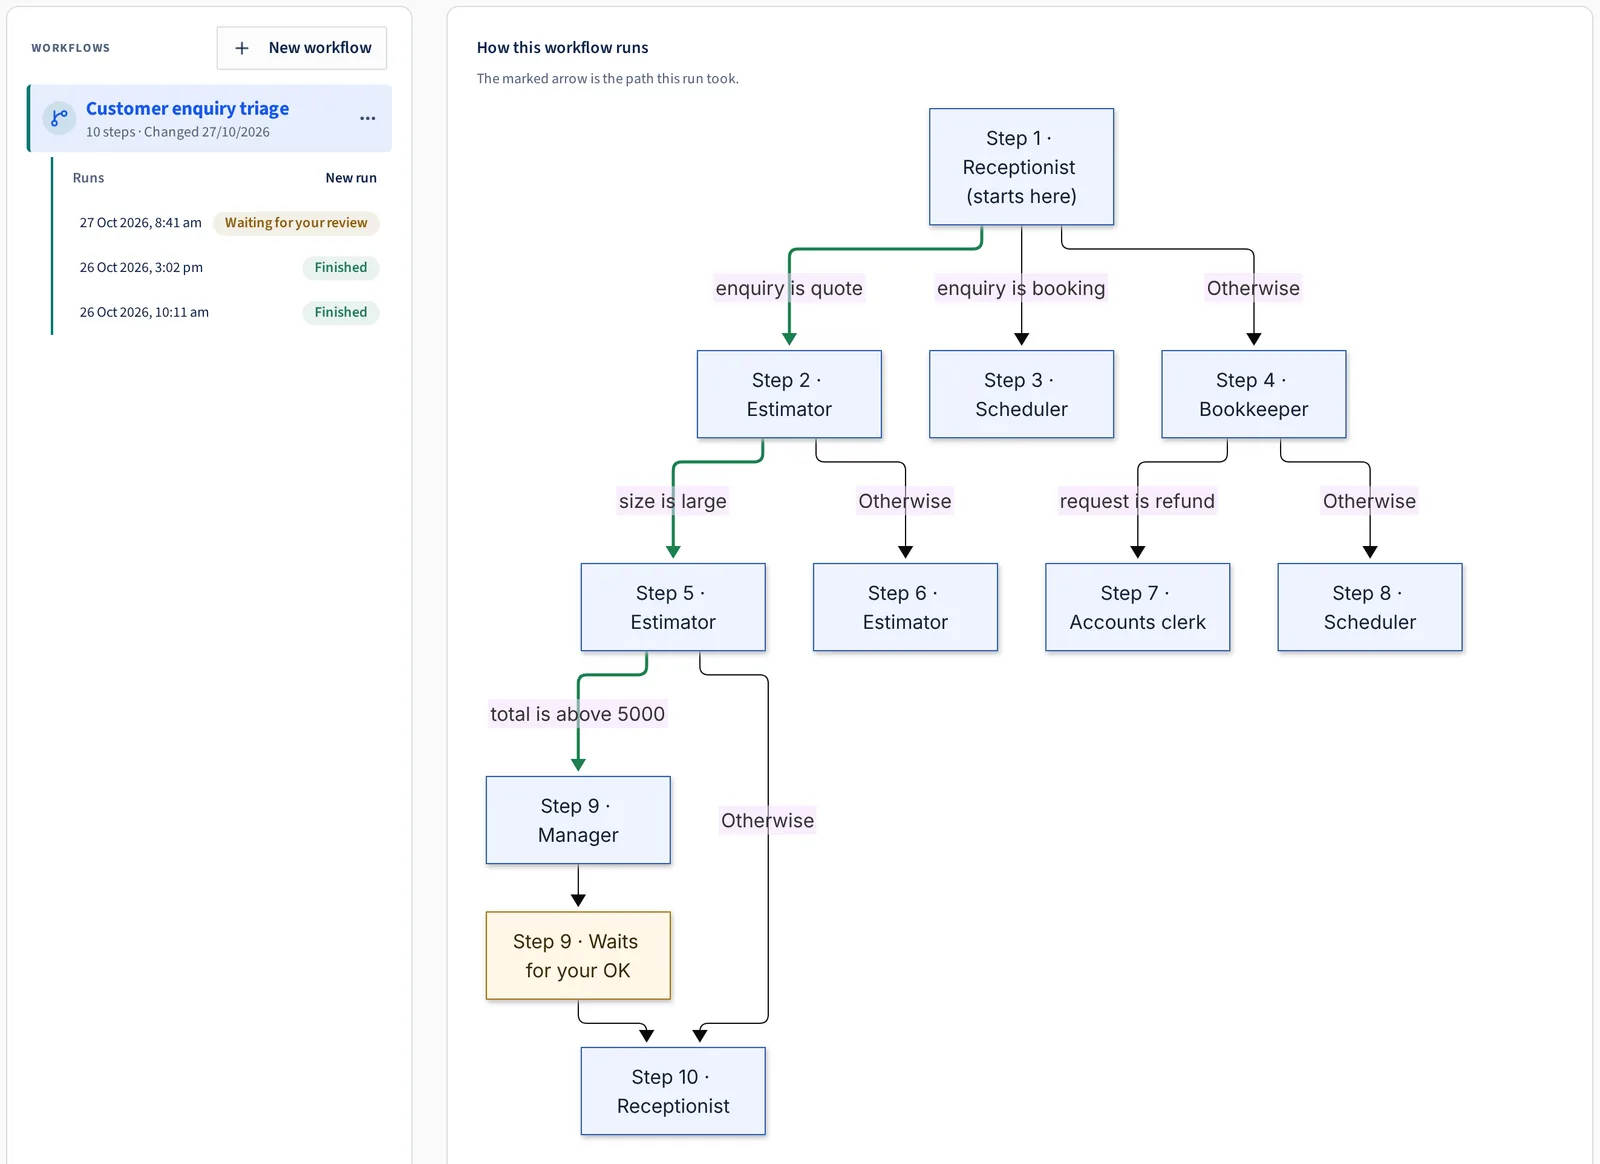This screenshot has width=1600, height=1164.
Task: Select the Step 3 Scheduler node
Action: click(x=1021, y=394)
